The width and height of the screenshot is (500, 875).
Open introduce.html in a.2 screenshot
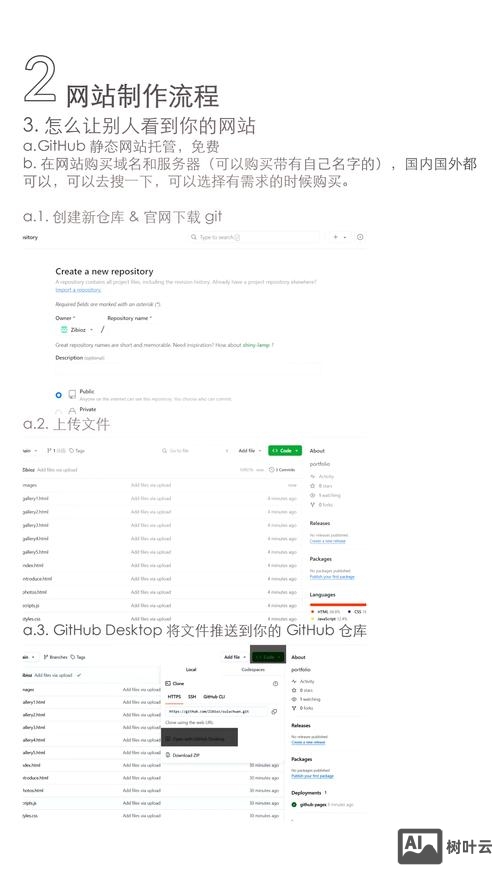37,579
